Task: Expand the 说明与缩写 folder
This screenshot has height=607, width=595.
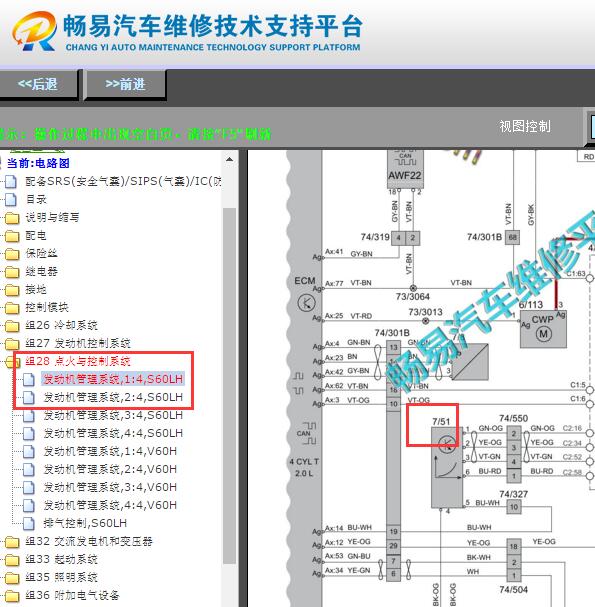Action: click(52, 218)
